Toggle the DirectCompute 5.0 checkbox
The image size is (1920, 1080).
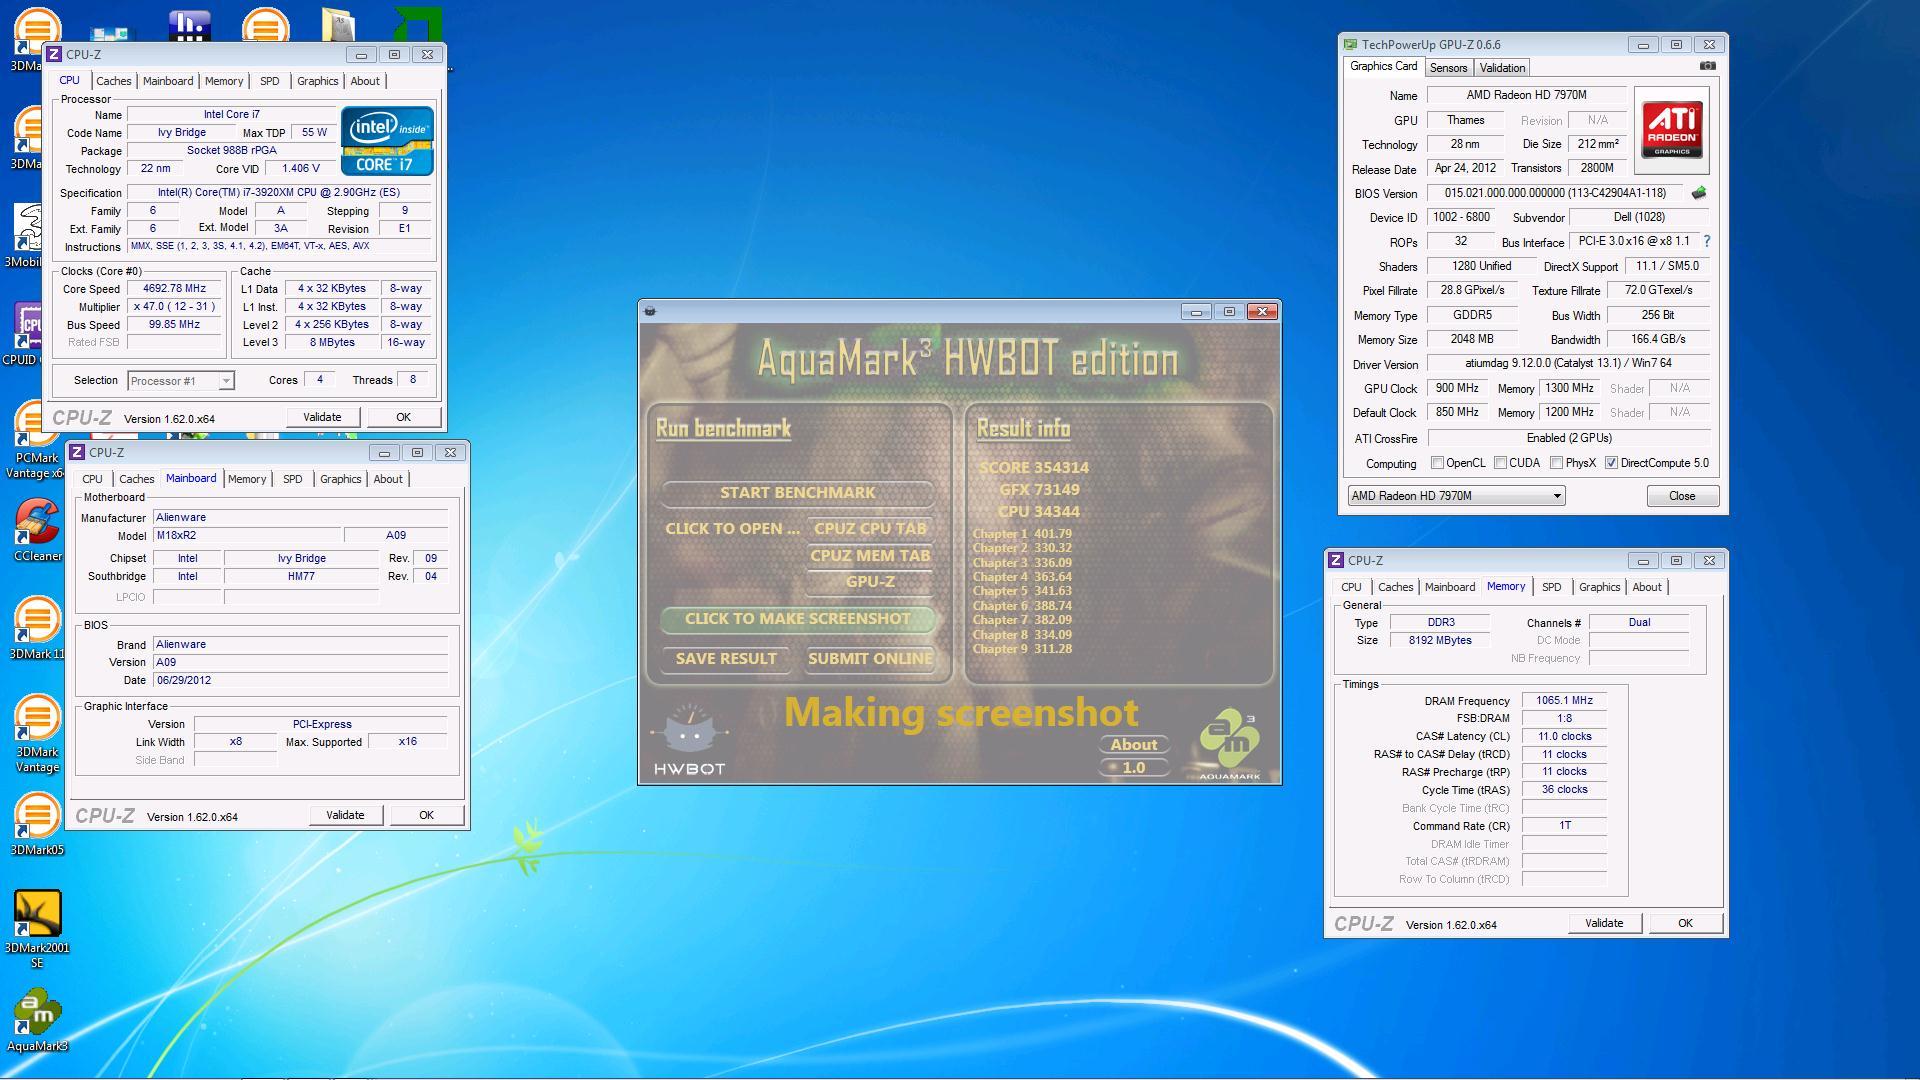coord(1611,463)
